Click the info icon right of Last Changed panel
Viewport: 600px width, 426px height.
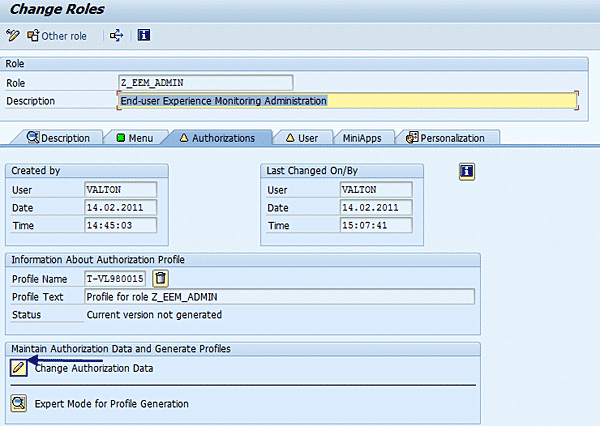[x=466, y=171]
